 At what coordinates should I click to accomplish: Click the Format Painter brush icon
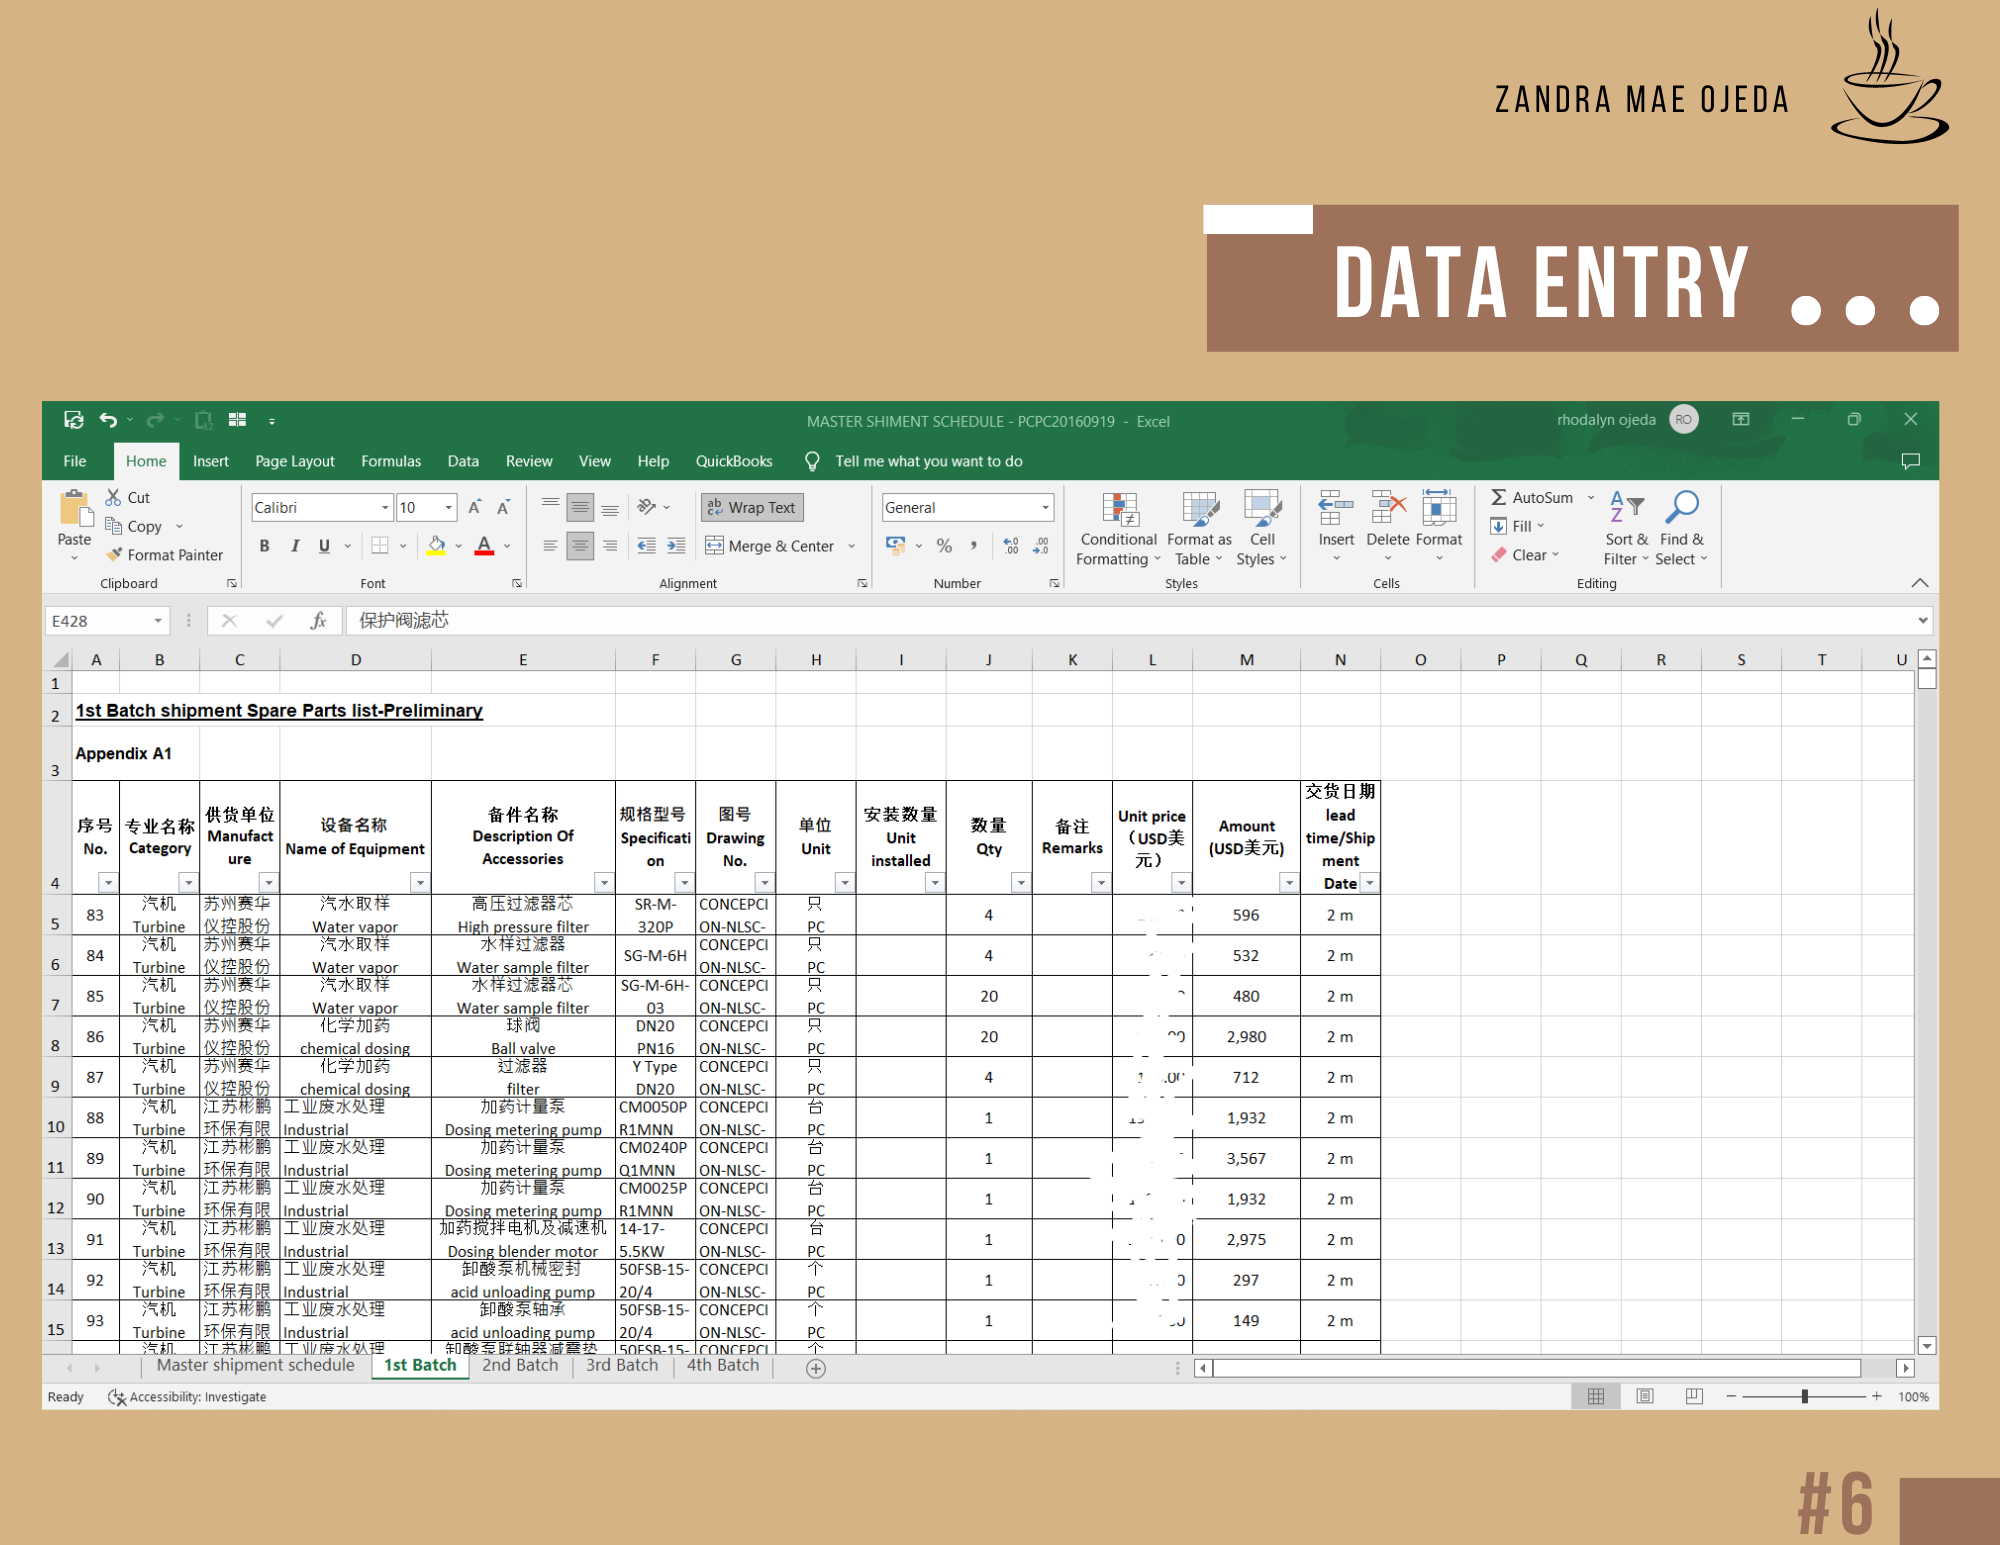(x=115, y=555)
